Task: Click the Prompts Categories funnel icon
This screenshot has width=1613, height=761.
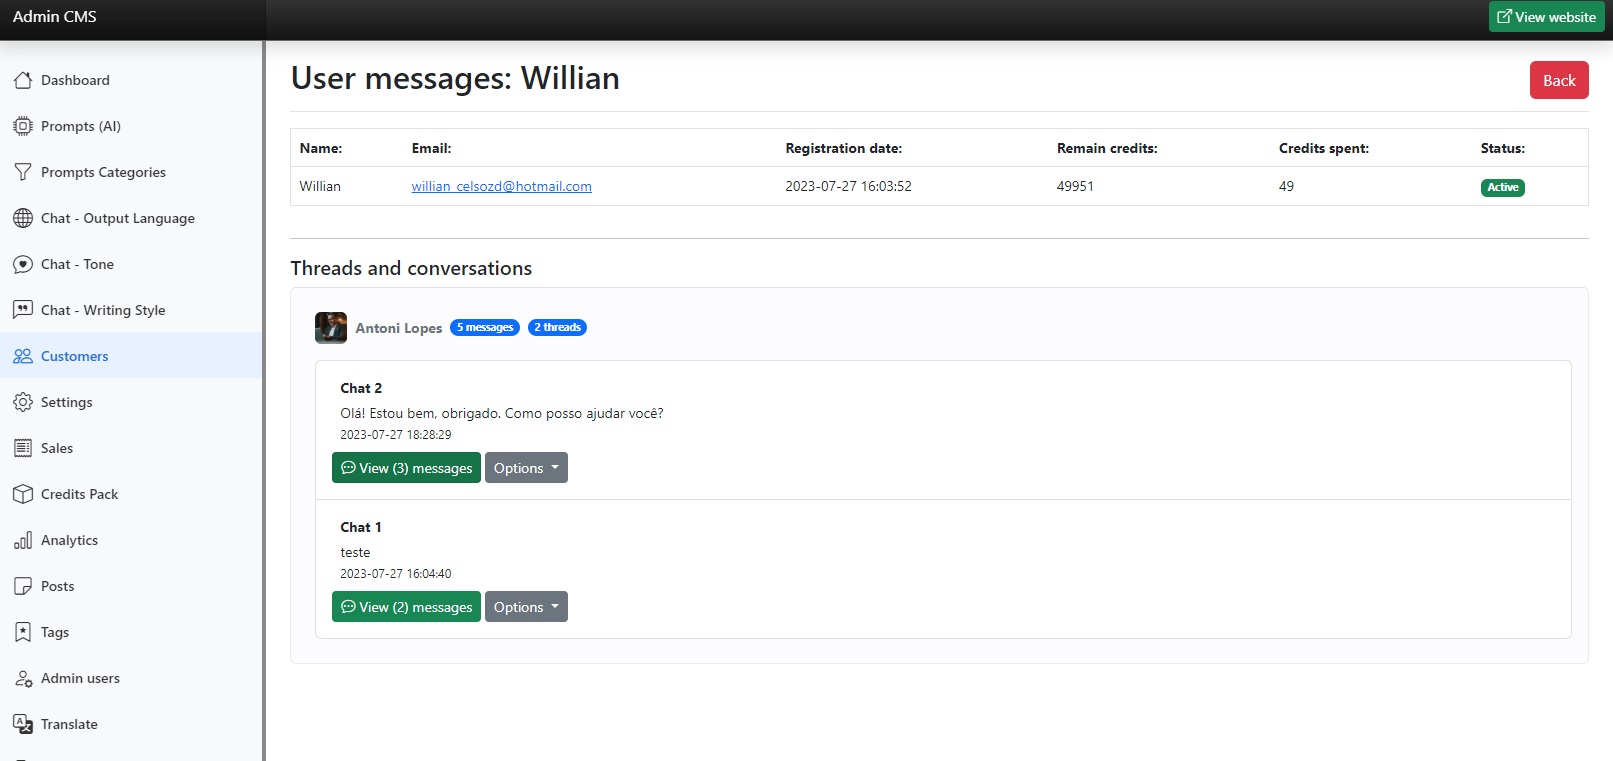Action: click(23, 172)
